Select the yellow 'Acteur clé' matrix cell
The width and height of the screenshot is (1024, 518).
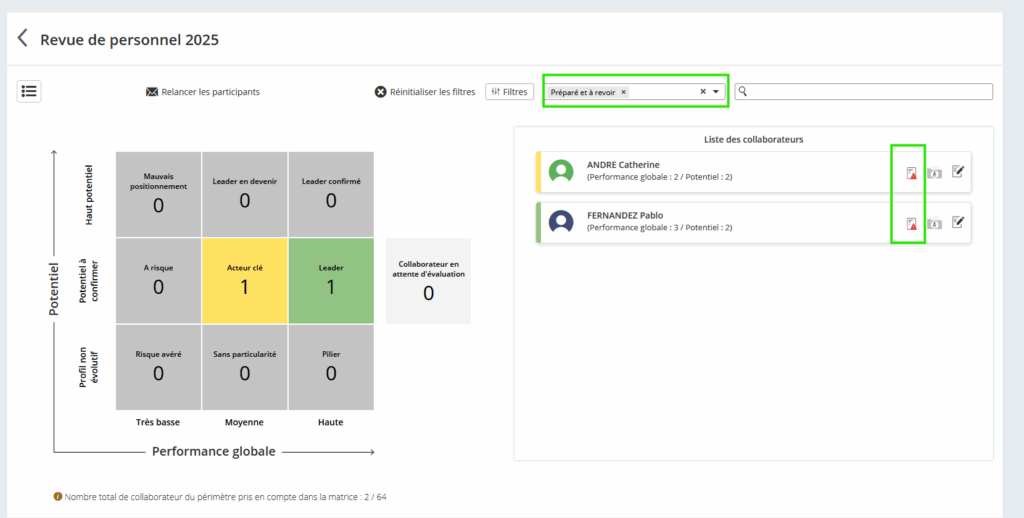(x=245, y=280)
